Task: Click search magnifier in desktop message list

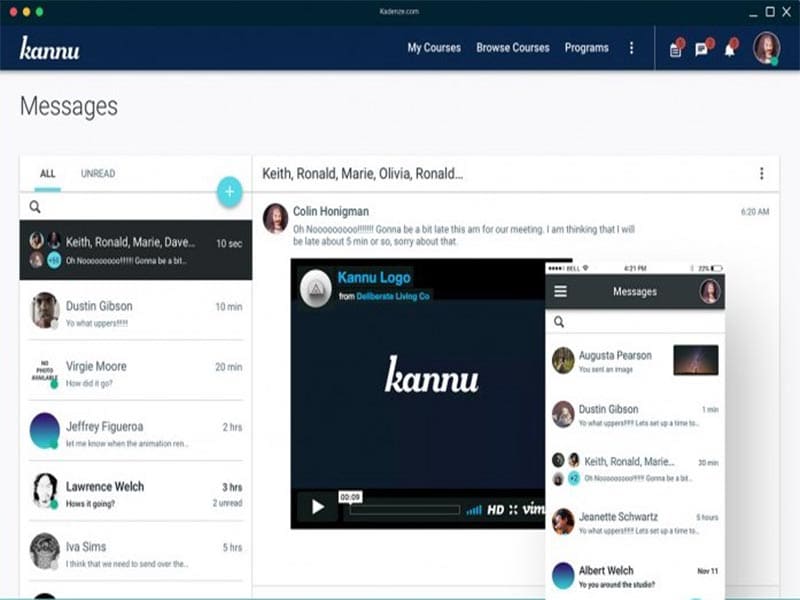Action: click(x=35, y=207)
